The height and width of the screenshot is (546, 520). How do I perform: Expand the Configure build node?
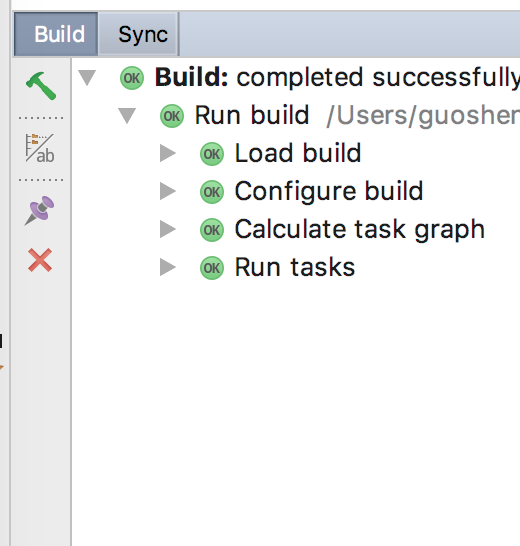(168, 192)
